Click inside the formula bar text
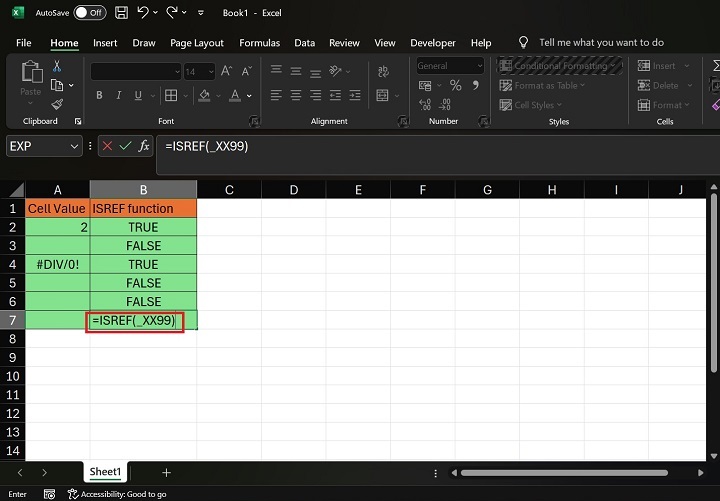720x501 pixels. [x=207, y=146]
